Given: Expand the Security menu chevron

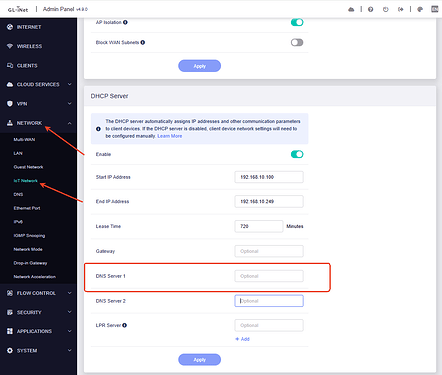Looking at the screenshot, I should pyautogui.click(x=70, y=312).
